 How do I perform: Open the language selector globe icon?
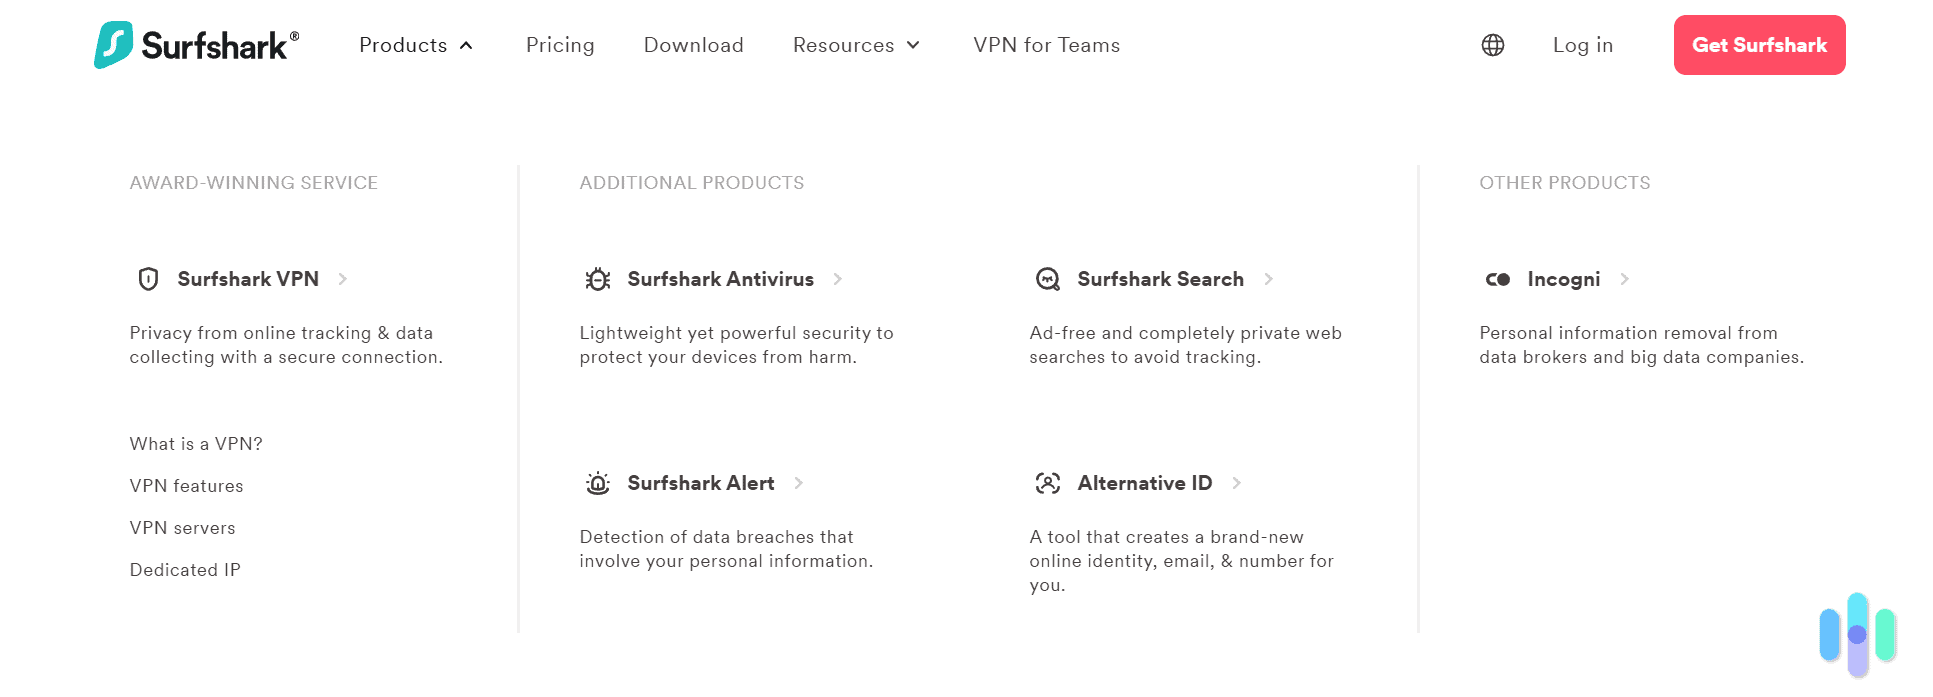pos(1492,45)
